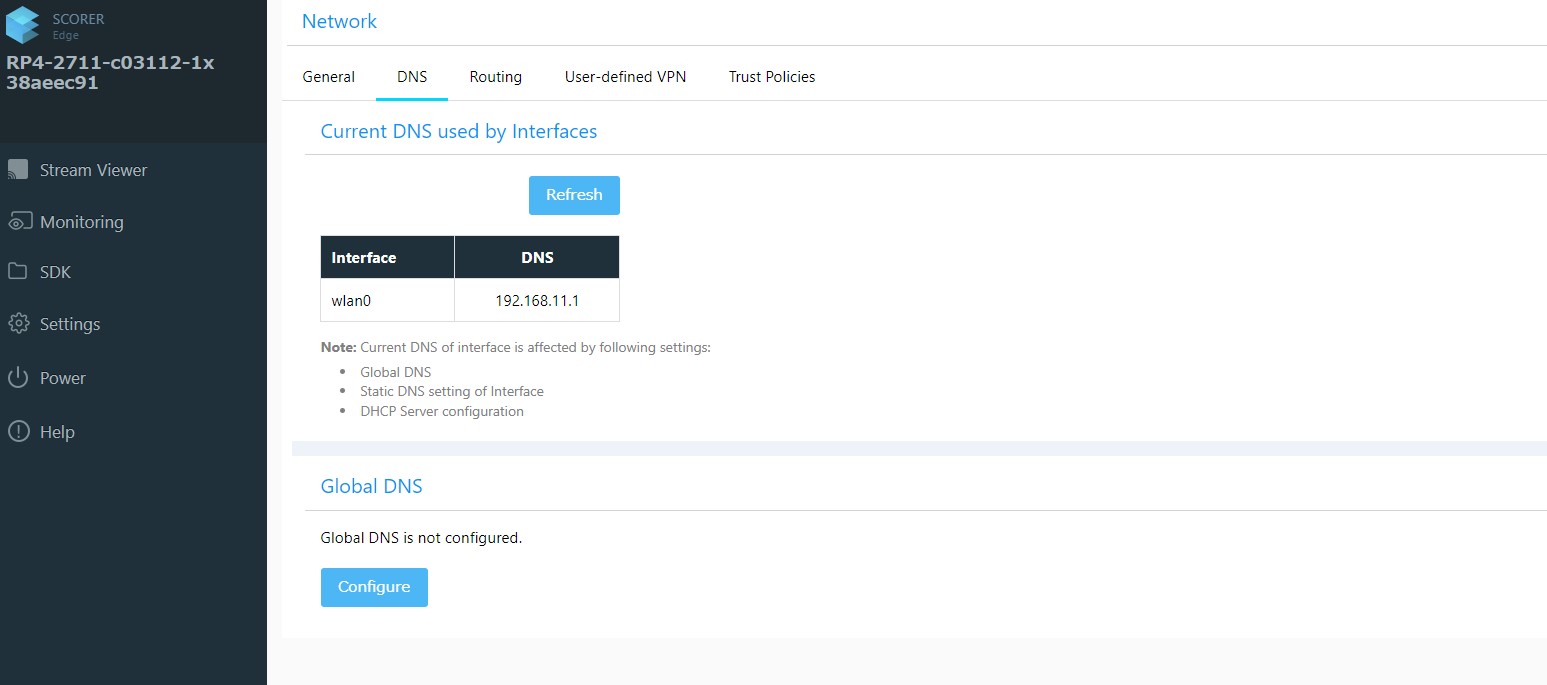Switch to the General tab

point(328,77)
